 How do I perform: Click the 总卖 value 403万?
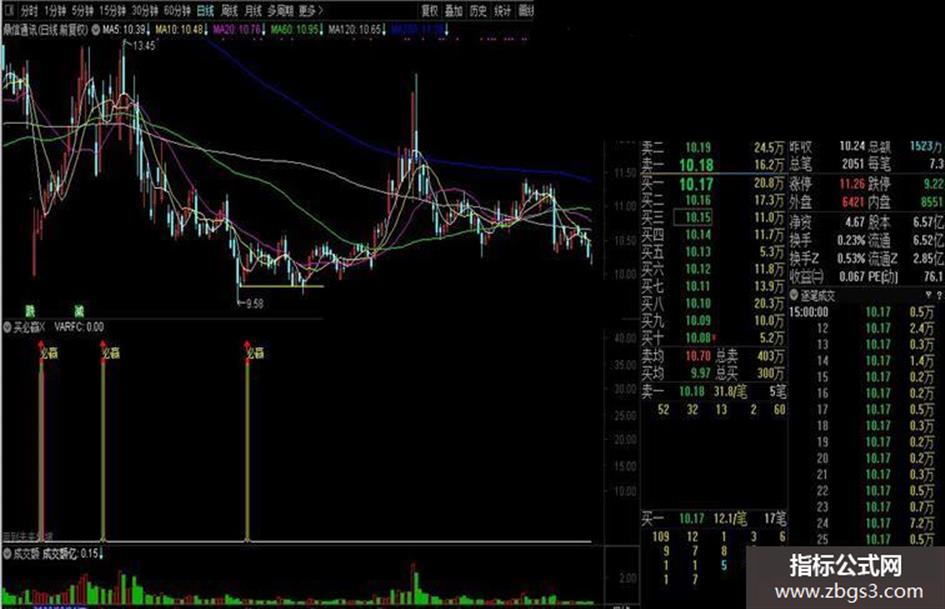tap(771, 356)
